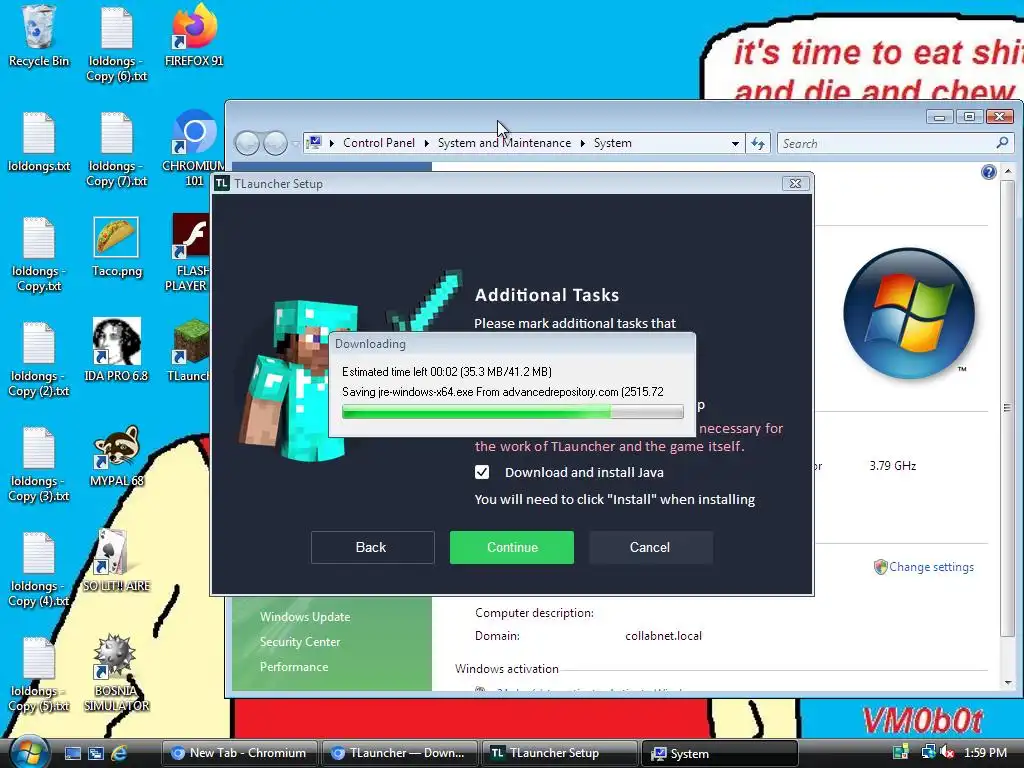The image size is (1024, 768).
Task: Click System and Maintenance breadcrumb segment
Action: 504,143
